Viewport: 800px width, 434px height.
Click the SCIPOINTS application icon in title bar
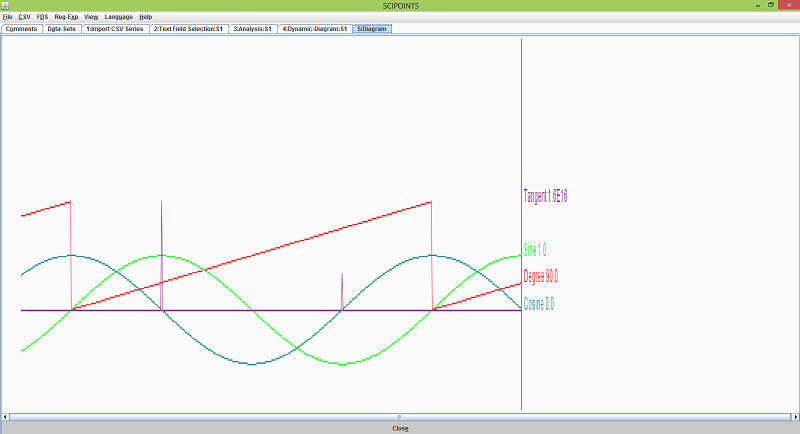tap(5, 6)
